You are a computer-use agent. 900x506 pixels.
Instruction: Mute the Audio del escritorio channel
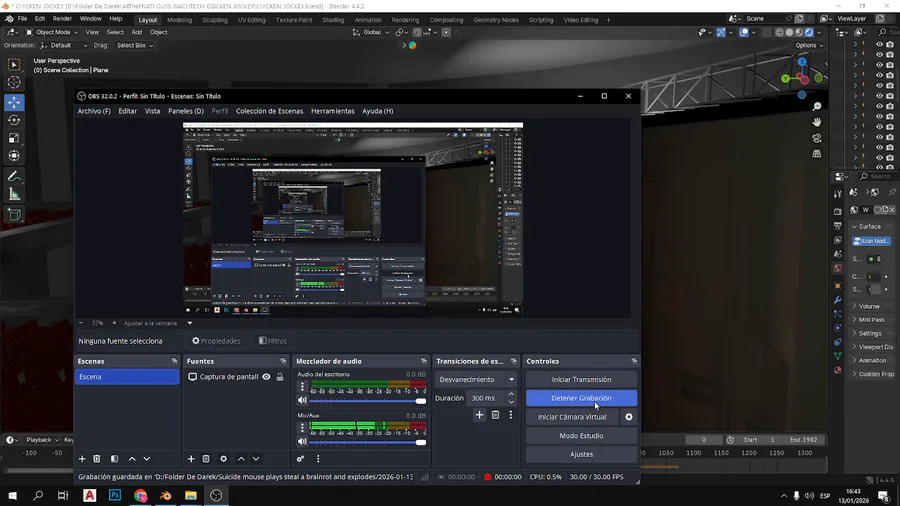click(x=302, y=401)
